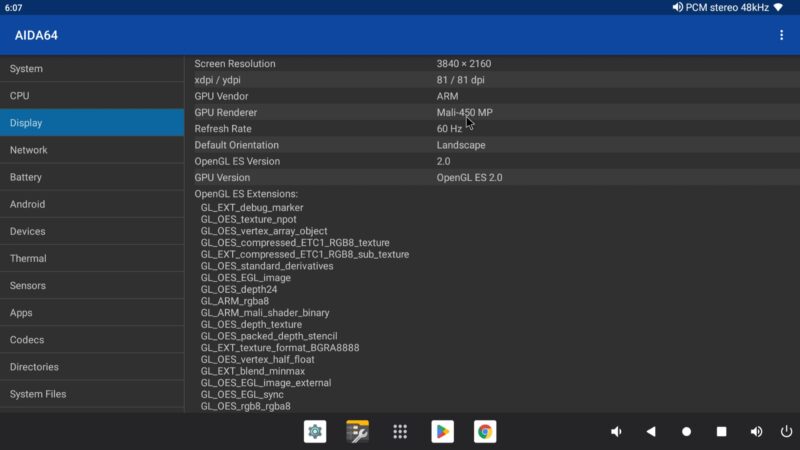Select the OpenGL ES 2.0 value
The image size is (800, 450).
[469, 178]
